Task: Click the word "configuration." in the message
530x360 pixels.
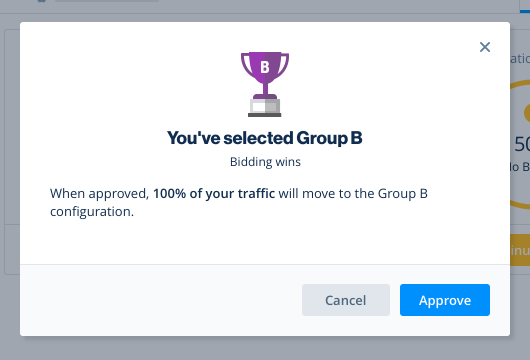Action: (92, 212)
